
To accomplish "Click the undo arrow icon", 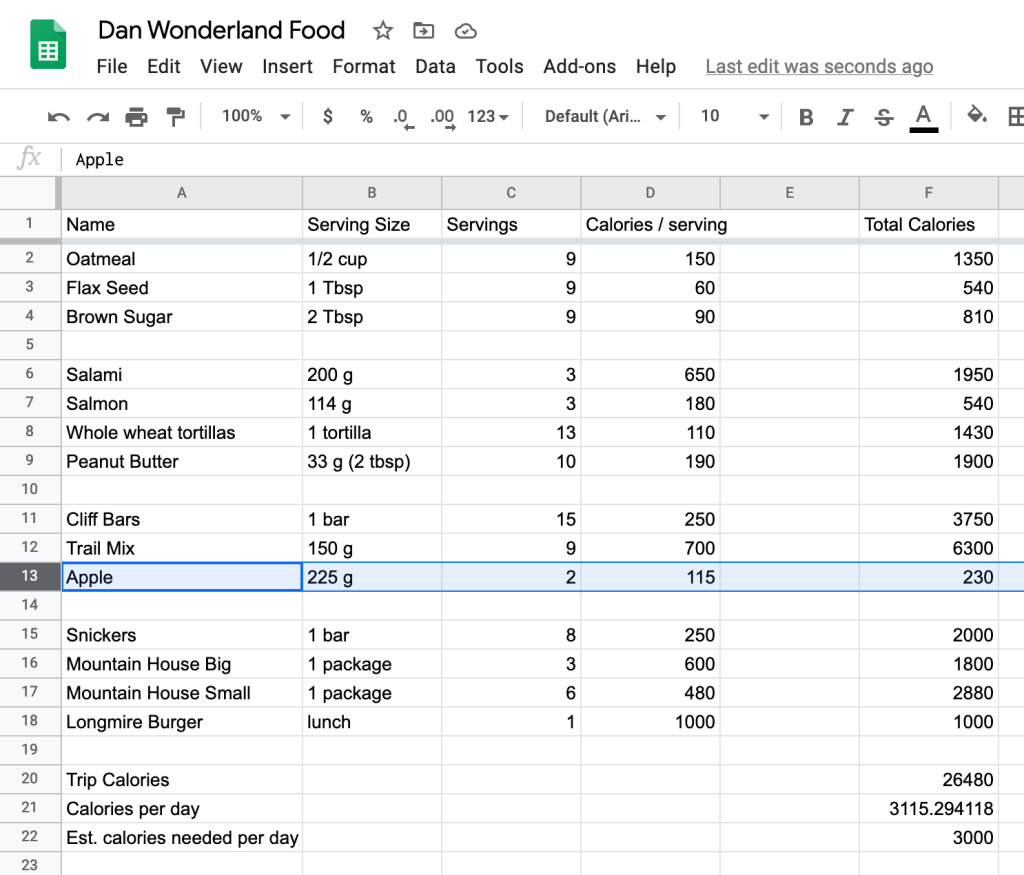I will [x=59, y=117].
